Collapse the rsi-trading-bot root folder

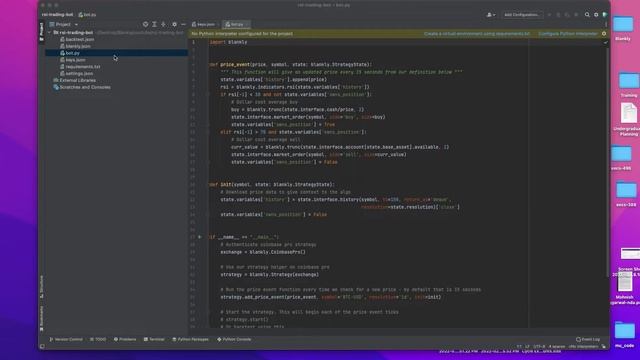click(x=49, y=33)
